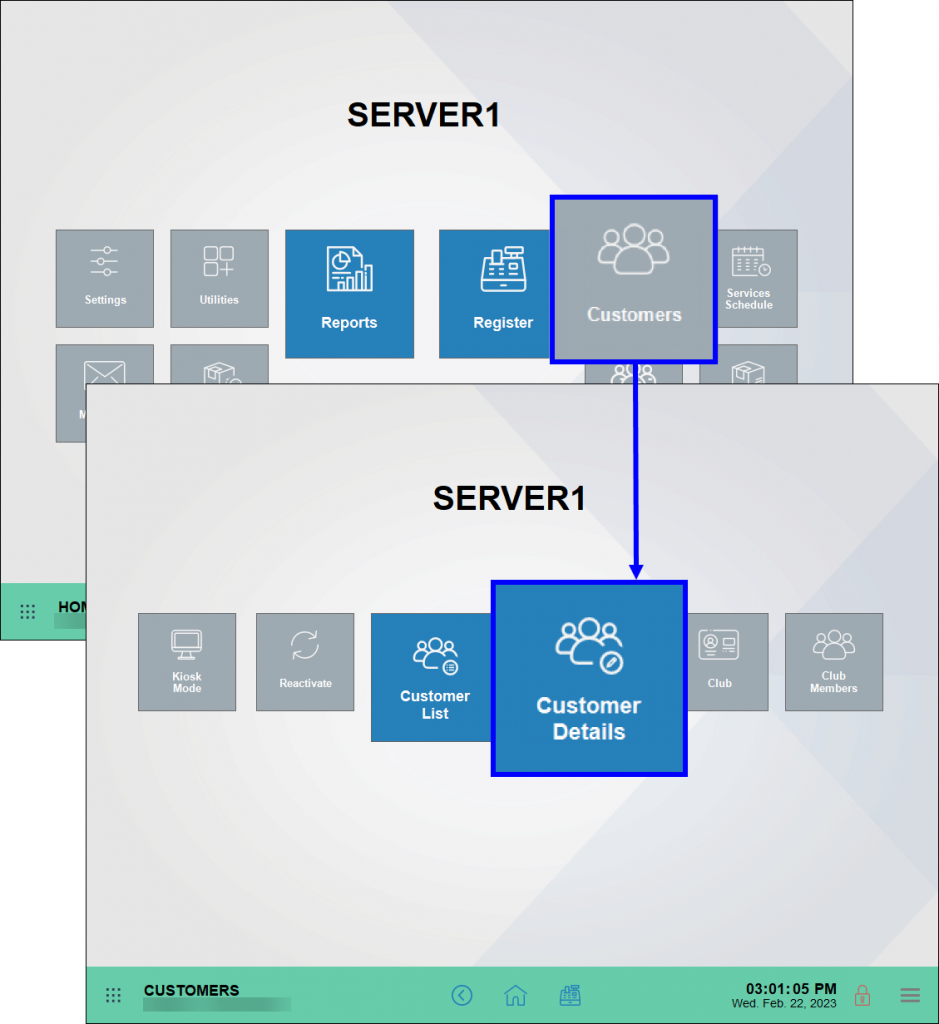The width and height of the screenshot is (939, 1024).
Task: Open the app grid beside CUSTOMERS label
Action: point(114,995)
